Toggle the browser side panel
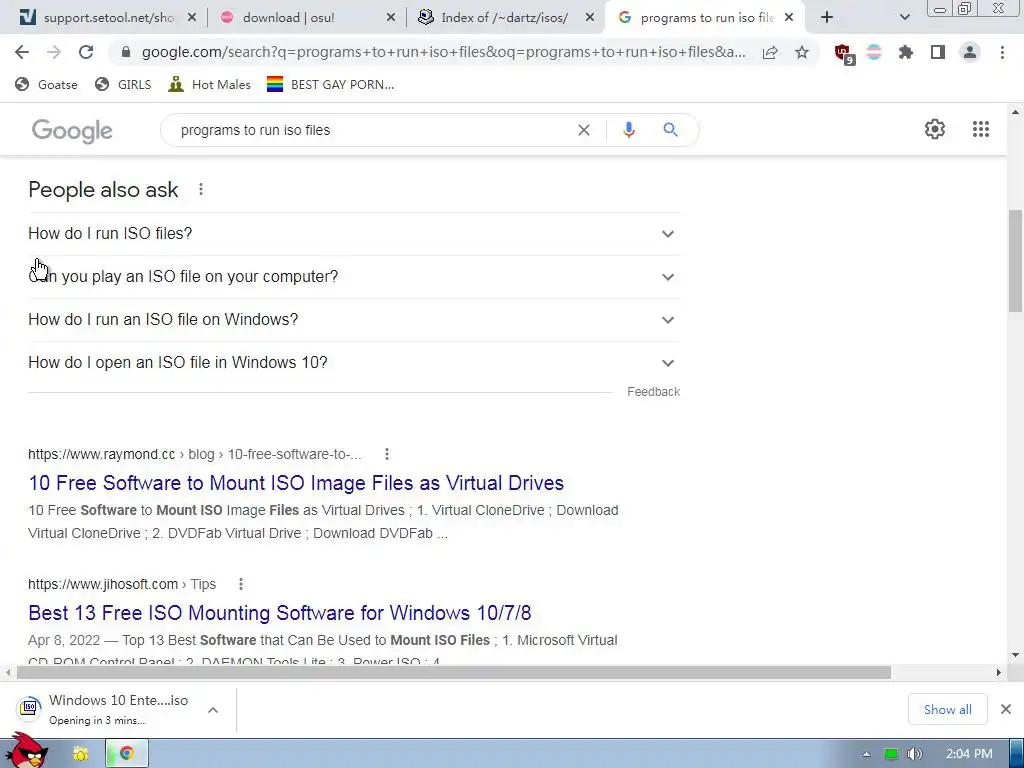Image resolution: width=1024 pixels, height=768 pixels. 938,52
